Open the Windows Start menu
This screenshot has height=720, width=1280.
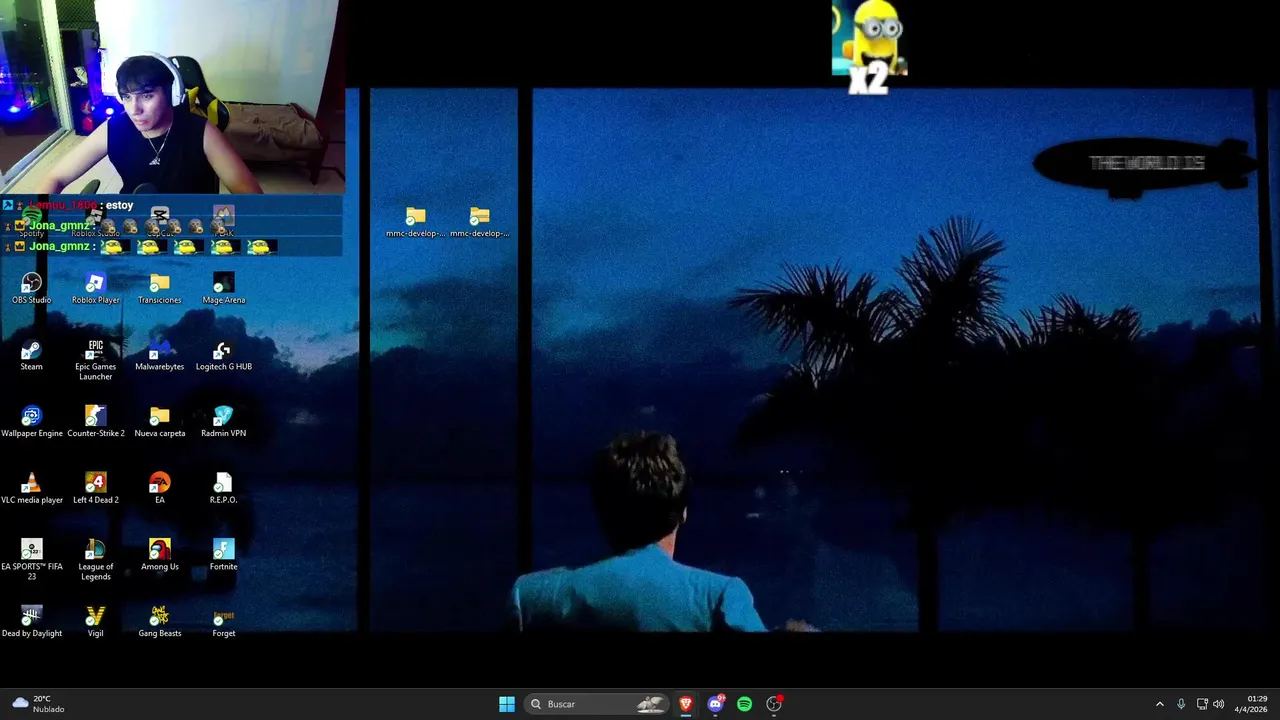tap(507, 704)
